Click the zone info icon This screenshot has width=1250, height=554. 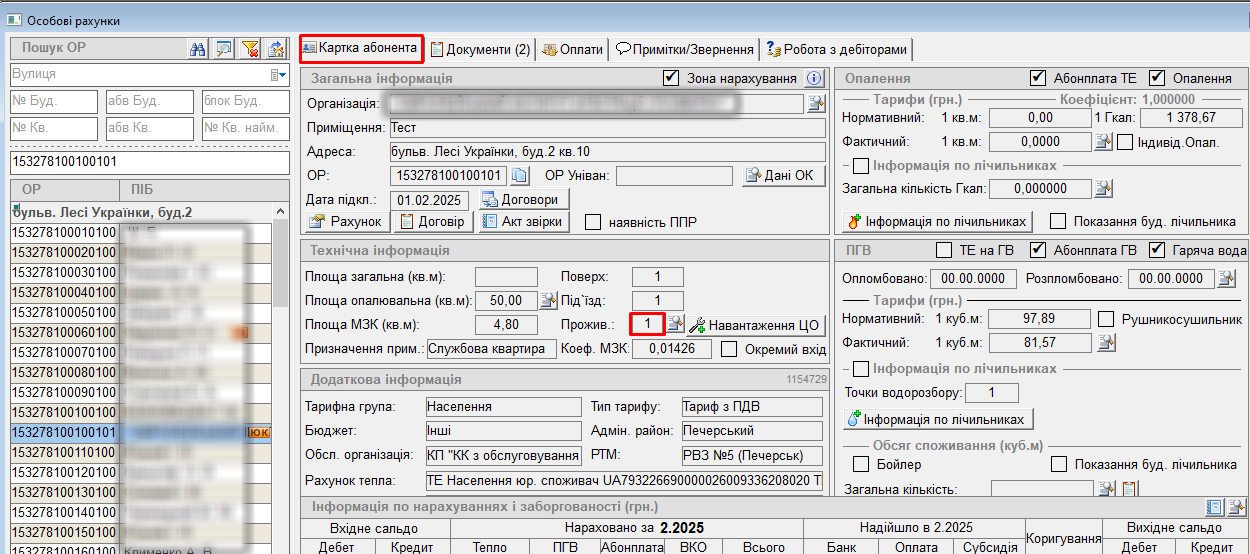point(814,78)
